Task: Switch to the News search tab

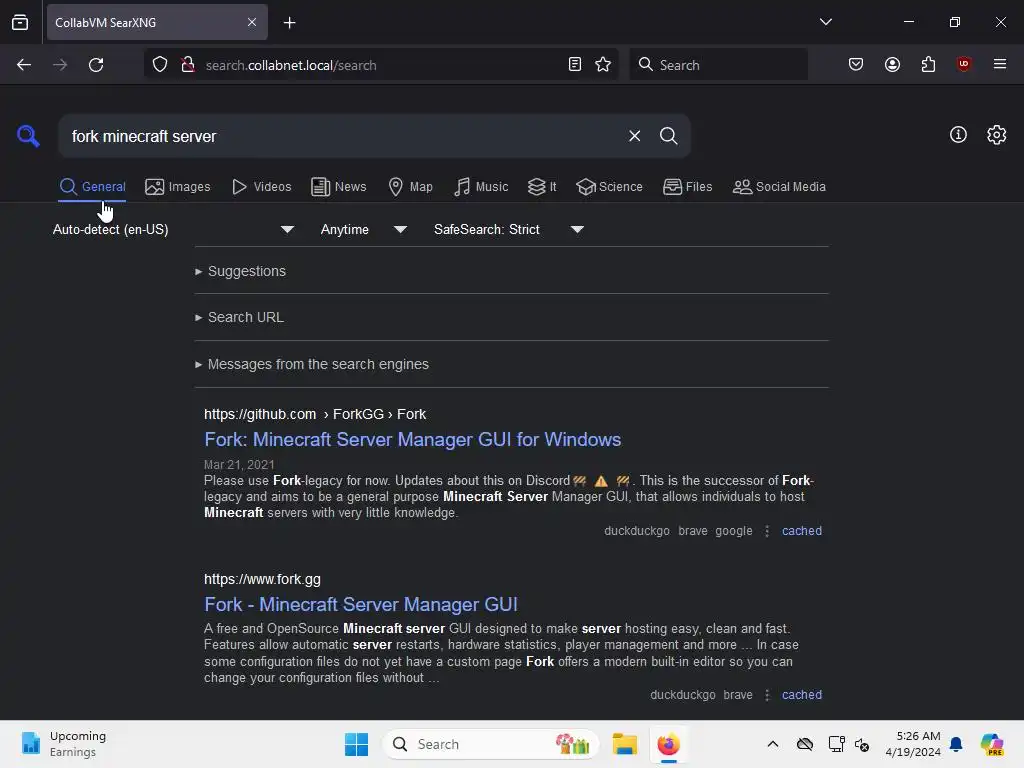Action: coord(338,187)
